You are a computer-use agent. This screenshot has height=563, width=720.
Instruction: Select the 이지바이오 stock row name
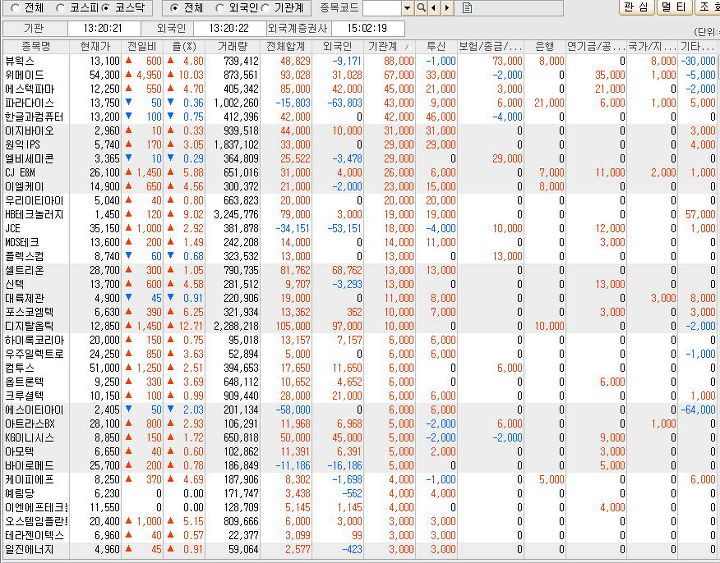pyautogui.click(x=30, y=131)
